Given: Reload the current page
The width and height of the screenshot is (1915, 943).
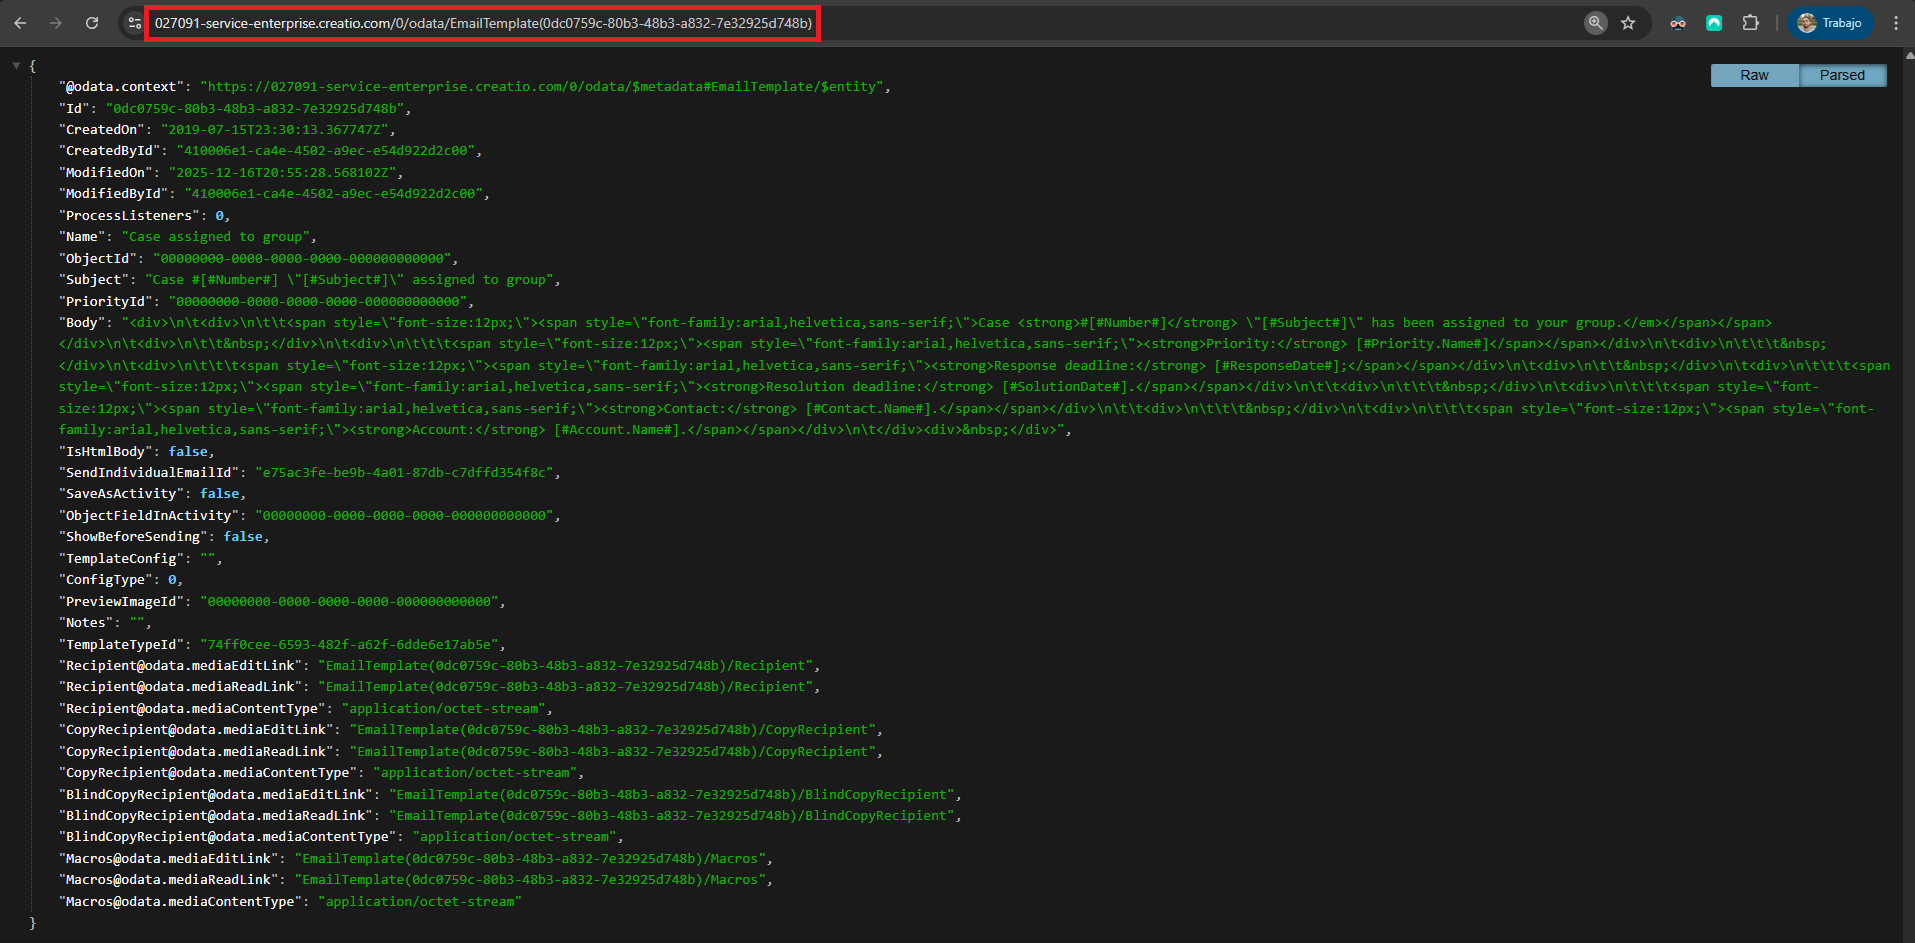Looking at the screenshot, I should 92,23.
